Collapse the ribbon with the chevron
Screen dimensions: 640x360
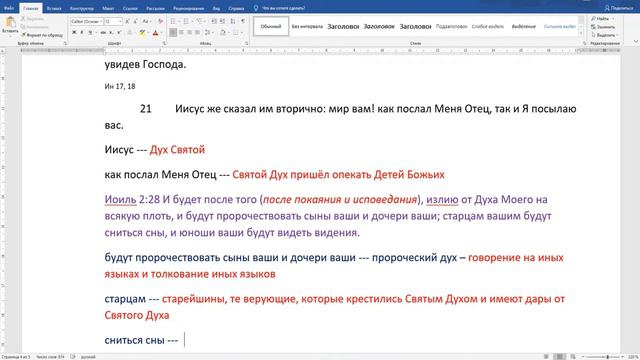pyautogui.click(x=636, y=42)
